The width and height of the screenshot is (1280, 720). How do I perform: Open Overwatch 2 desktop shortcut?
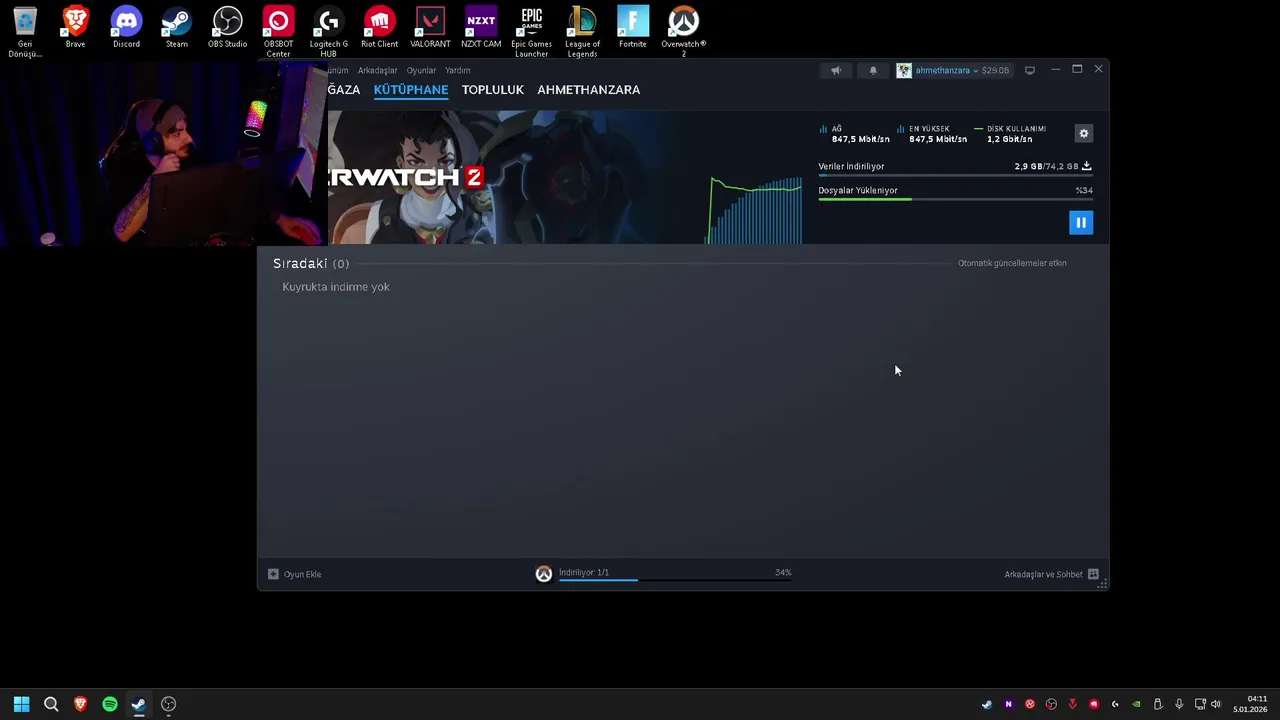point(684,31)
